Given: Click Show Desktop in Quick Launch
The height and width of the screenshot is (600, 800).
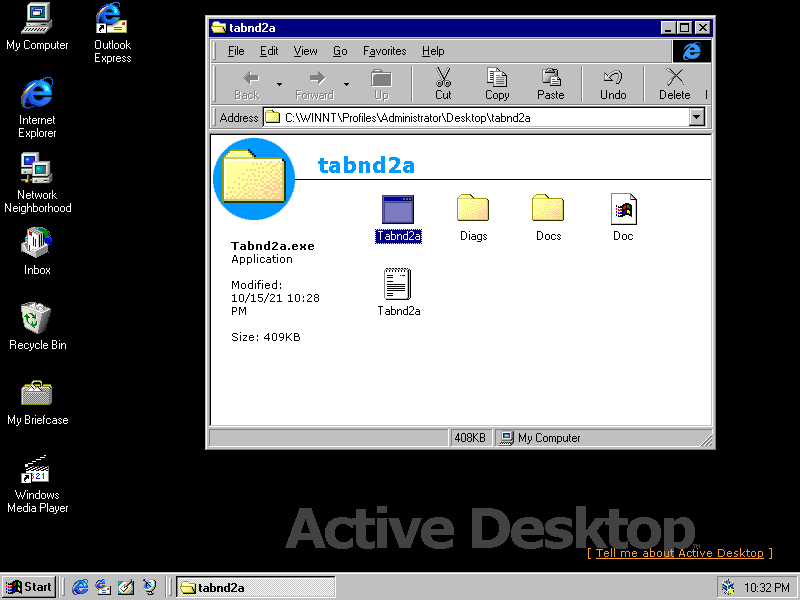Looking at the screenshot, I should 126,587.
